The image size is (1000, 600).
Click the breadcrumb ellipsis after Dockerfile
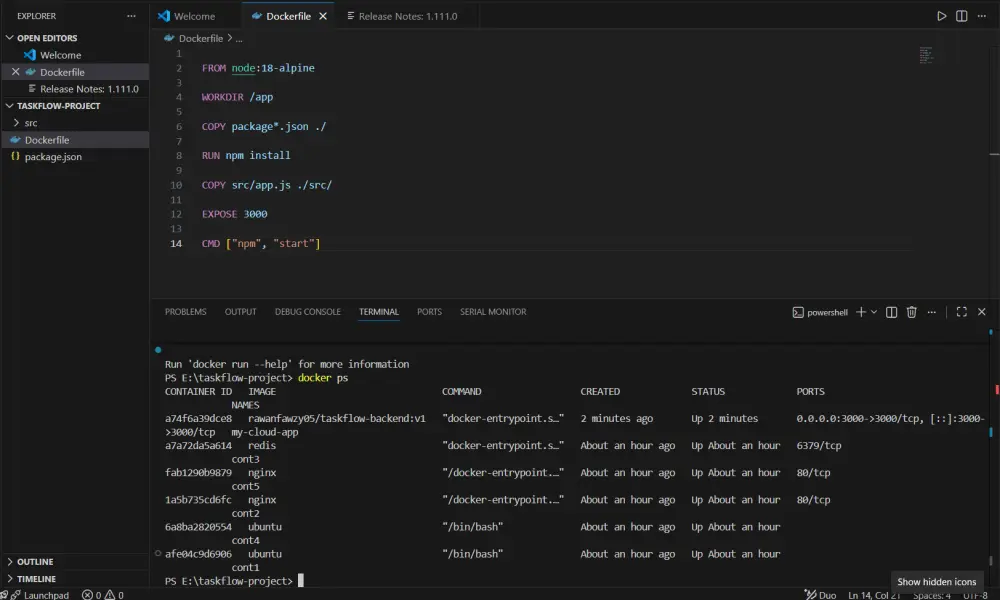pos(239,38)
